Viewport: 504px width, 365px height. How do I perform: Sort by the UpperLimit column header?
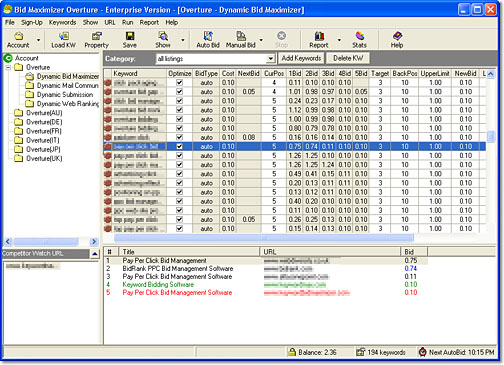pyautogui.click(x=435, y=73)
